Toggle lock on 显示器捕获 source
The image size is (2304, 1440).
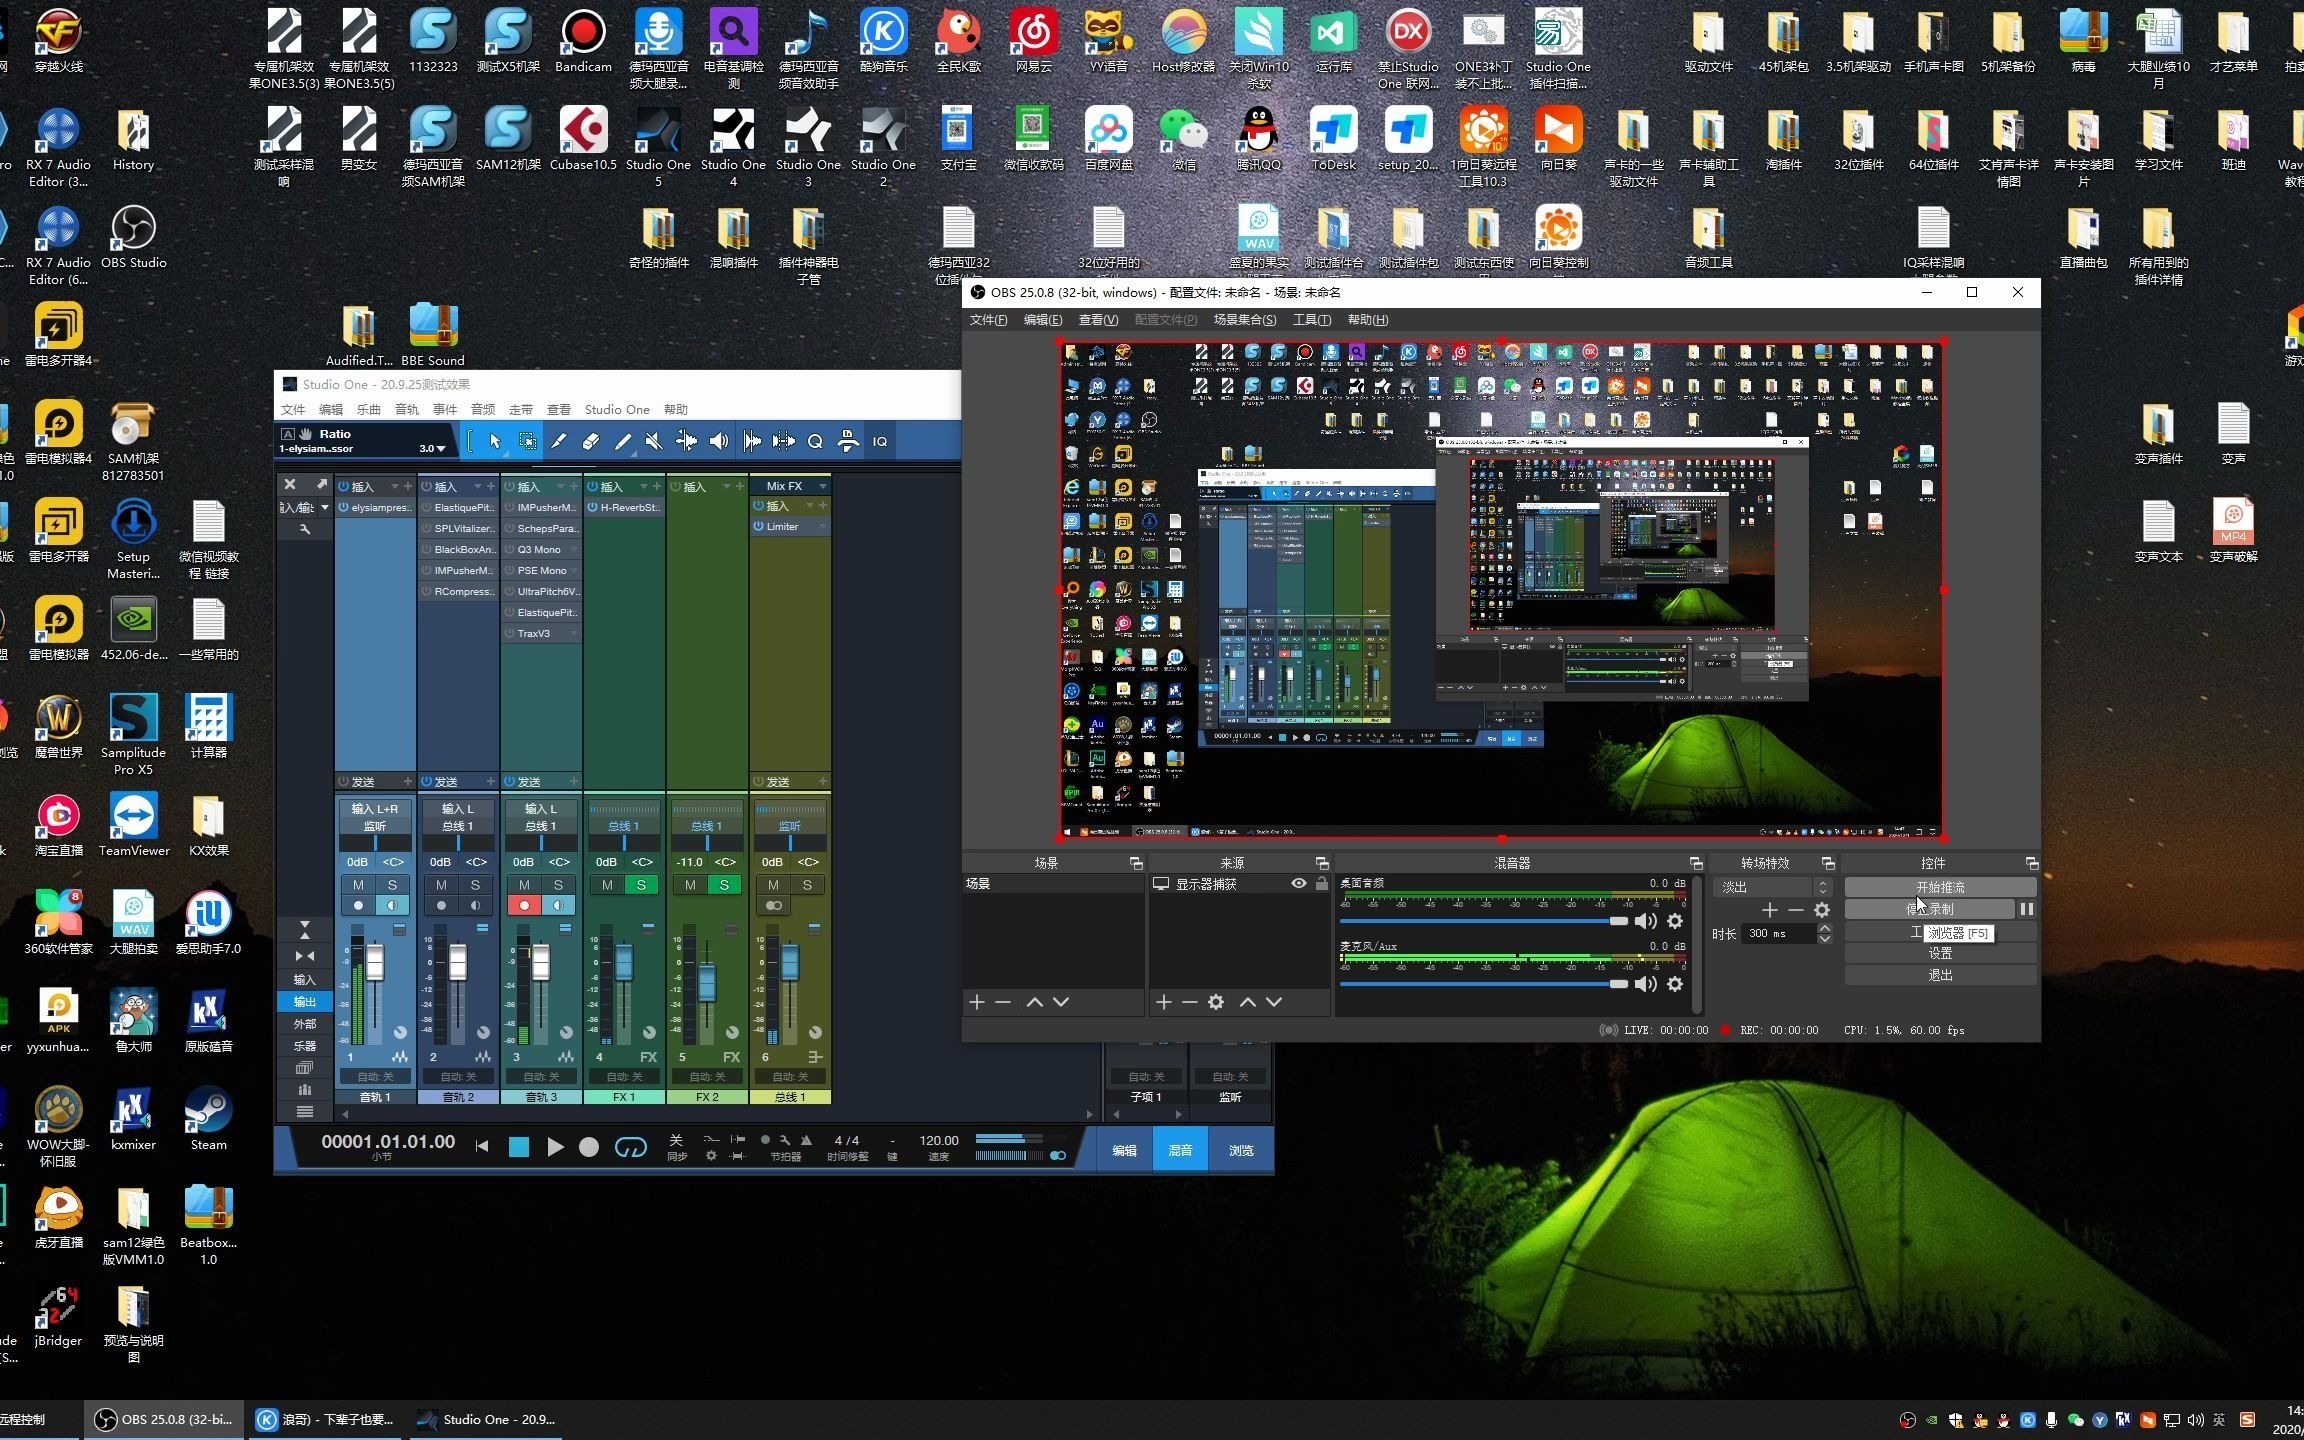pyautogui.click(x=1322, y=884)
